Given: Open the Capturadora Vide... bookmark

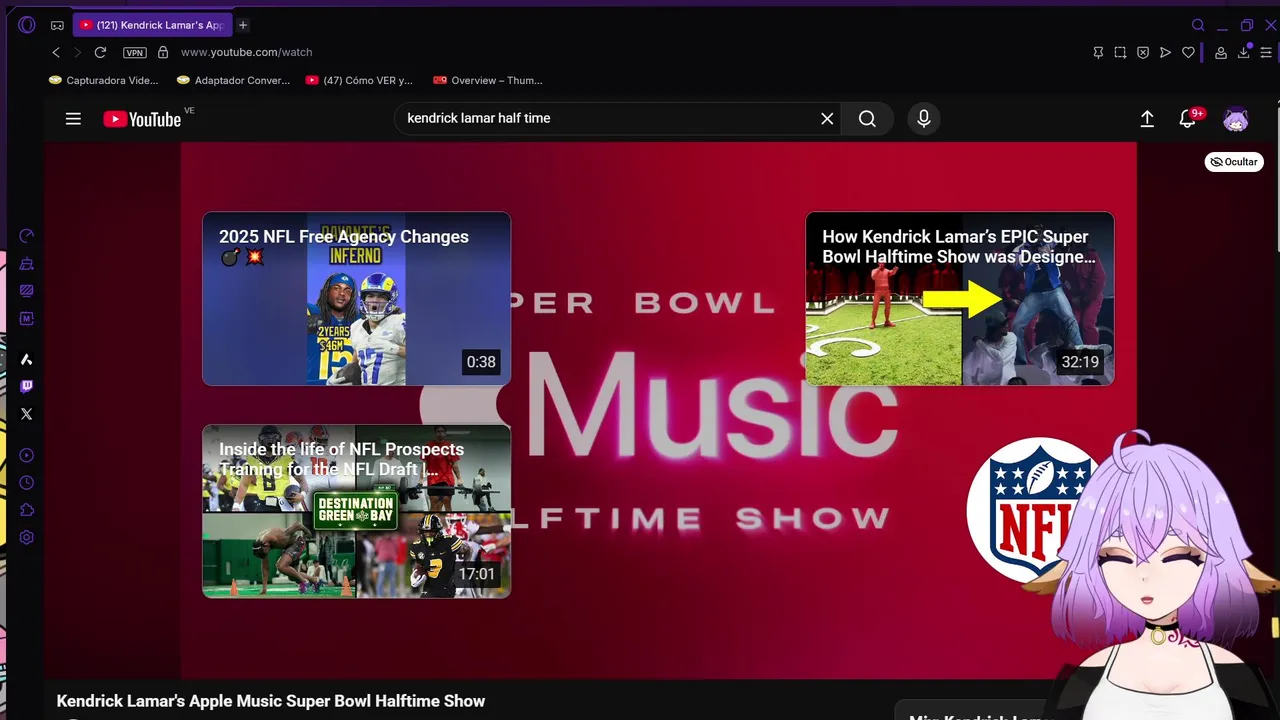Looking at the screenshot, I should (104, 80).
